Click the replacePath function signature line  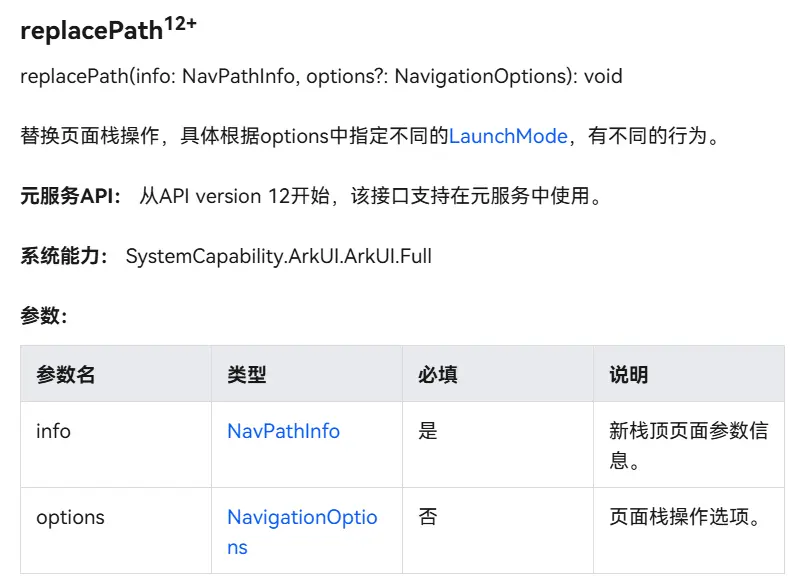321,76
